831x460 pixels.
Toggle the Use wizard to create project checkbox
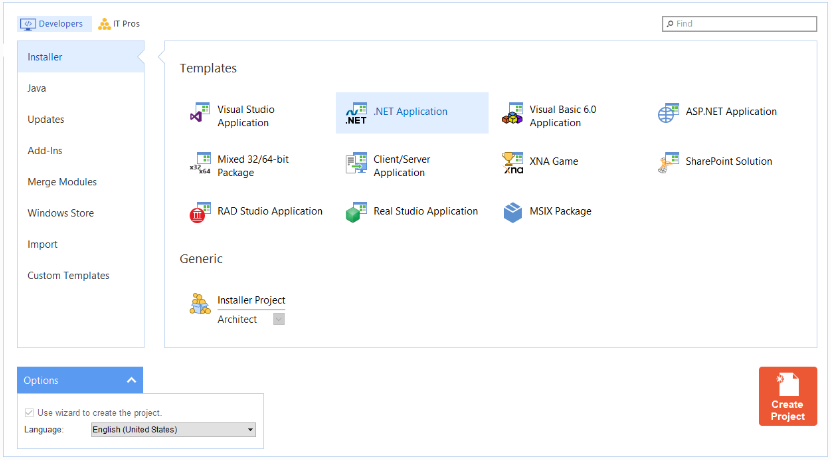[x=29, y=413]
